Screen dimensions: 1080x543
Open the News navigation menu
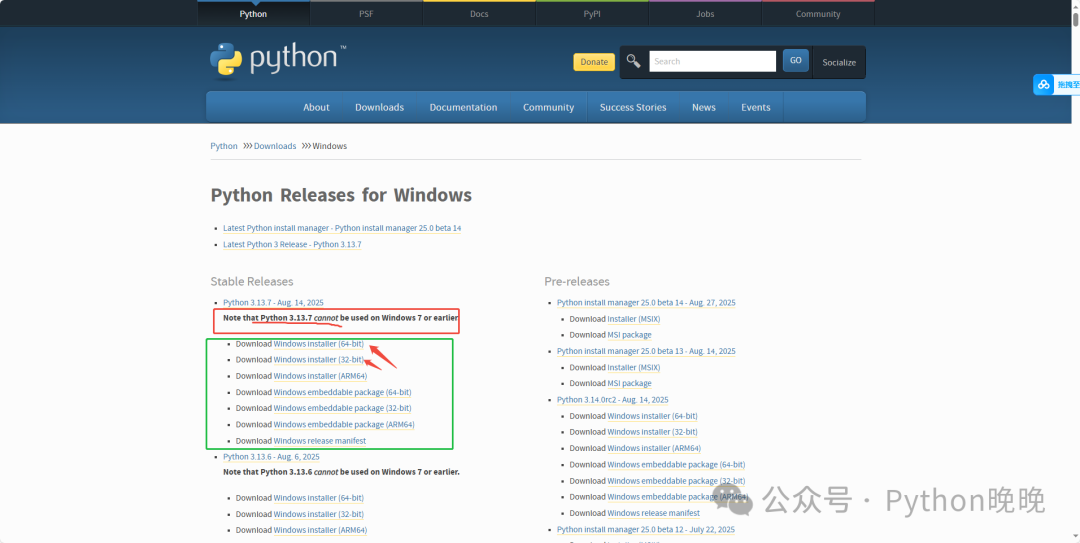(704, 107)
